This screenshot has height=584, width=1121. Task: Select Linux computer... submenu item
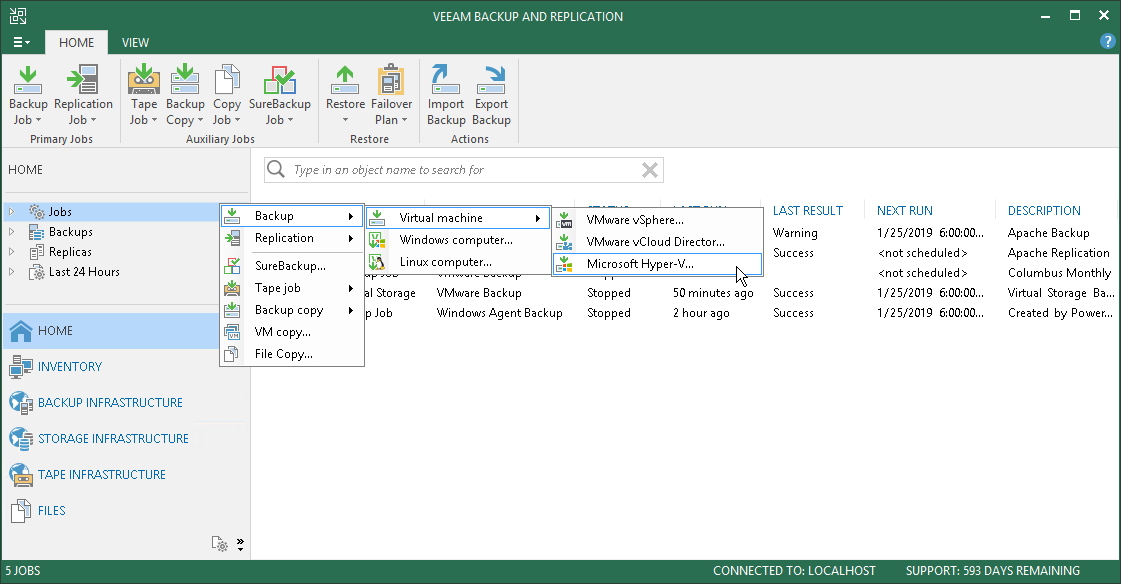tap(458, 262)
